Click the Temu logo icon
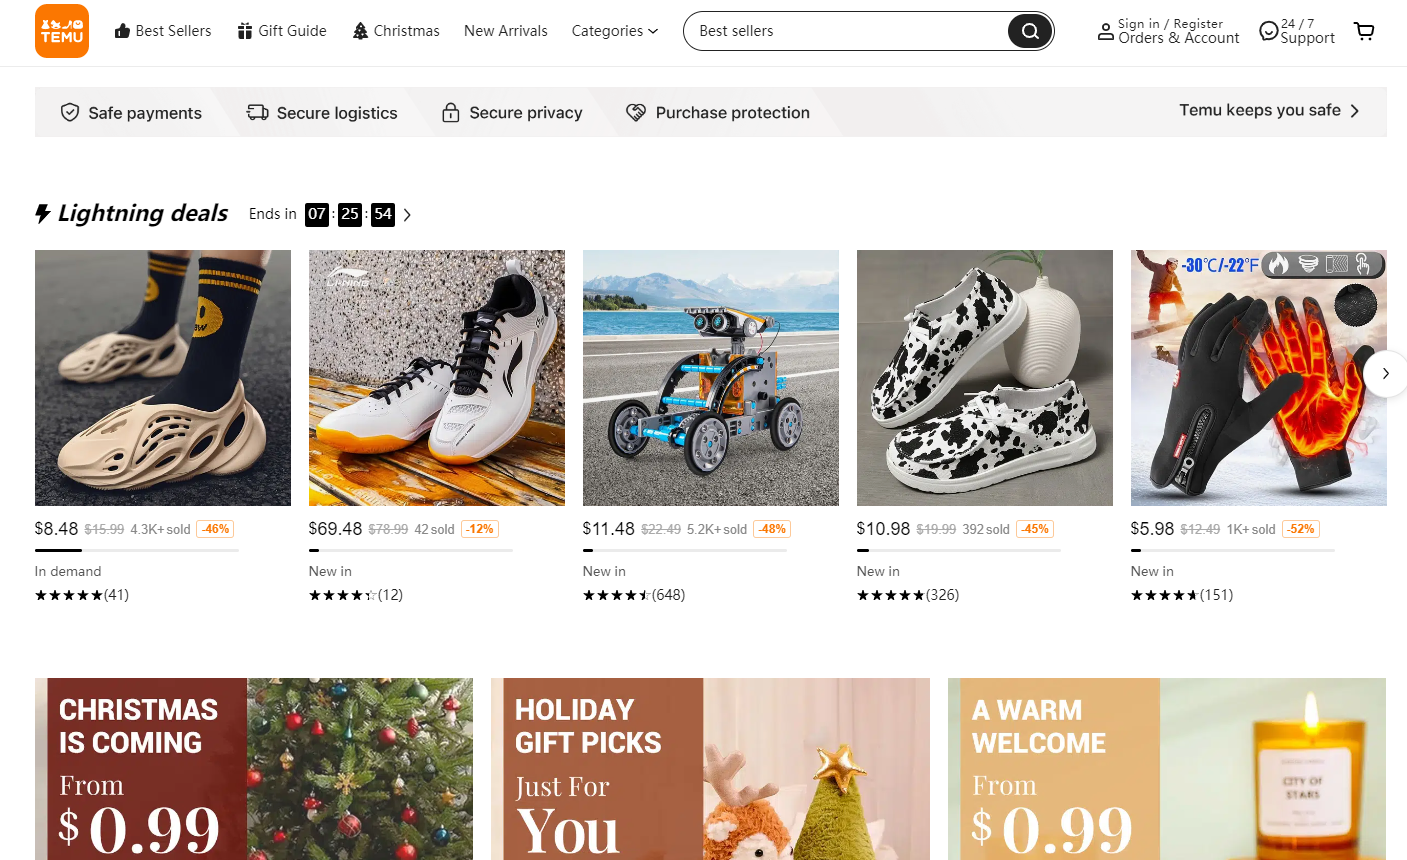Screen dimensions: 1407x860 [x=62, y=31]
